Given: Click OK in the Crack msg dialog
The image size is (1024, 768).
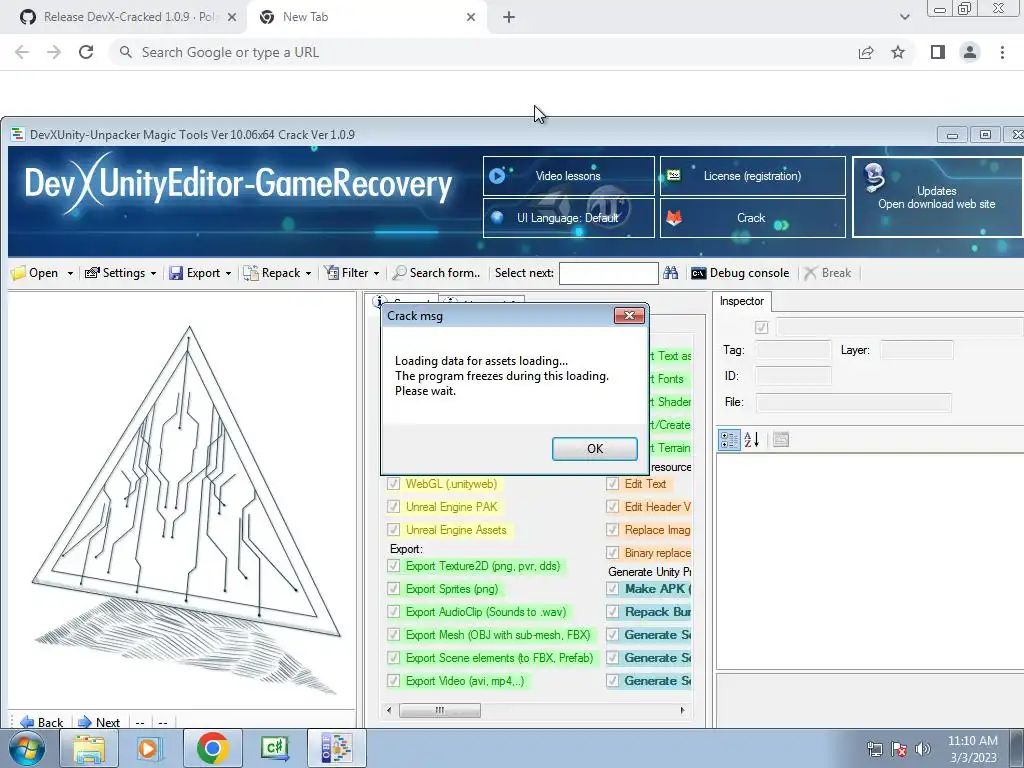Looking at the screenshot, I should coord(595,449).
